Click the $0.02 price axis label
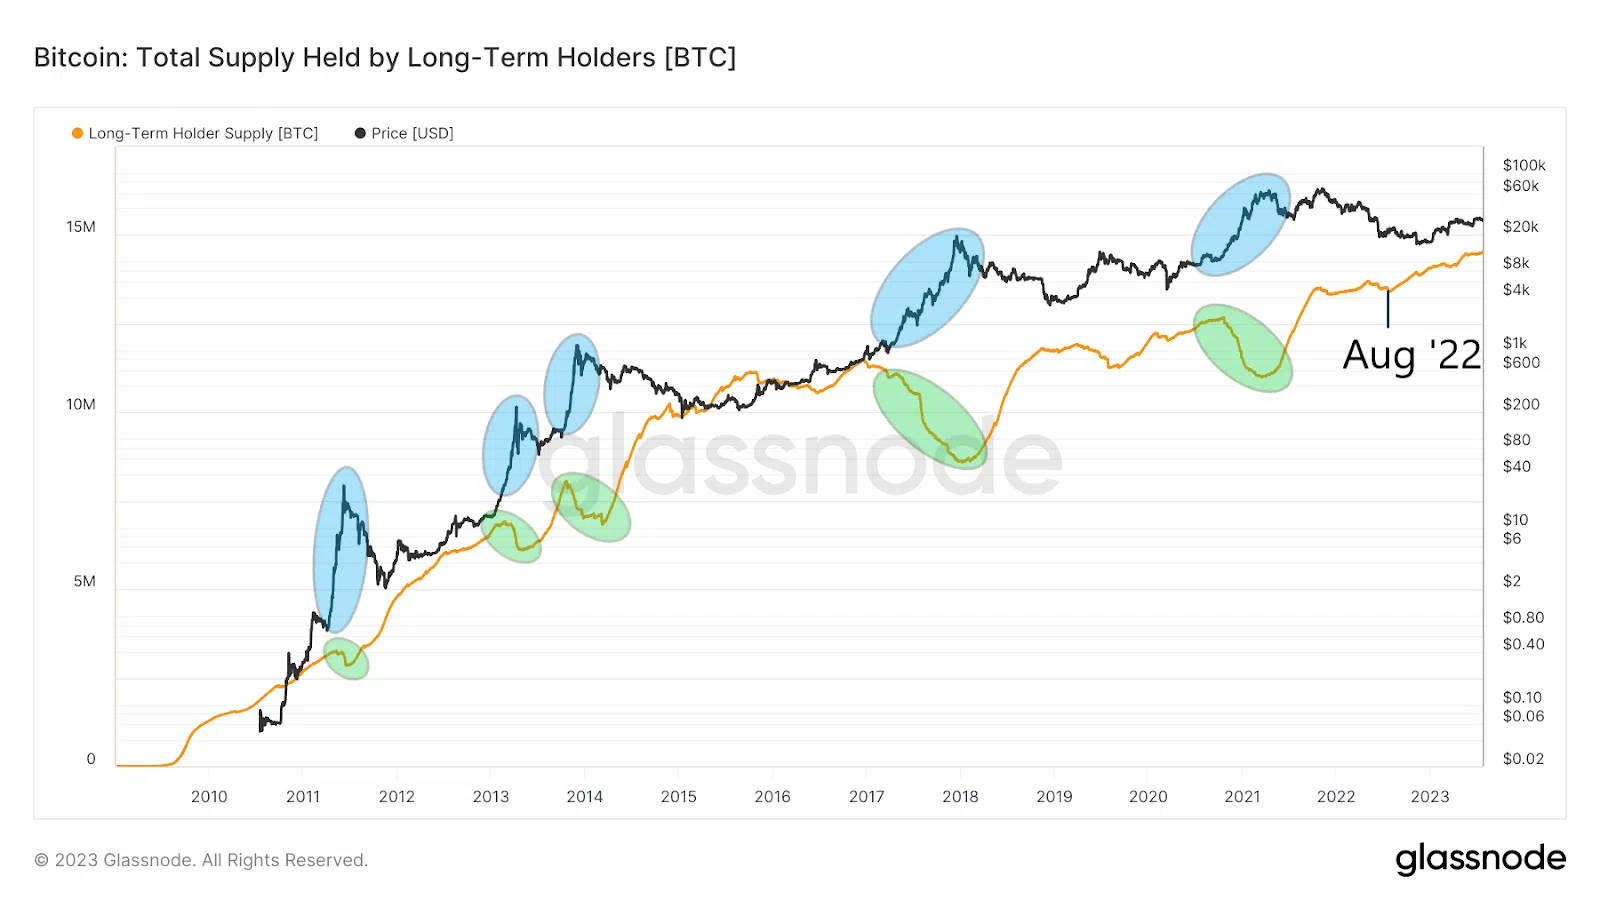This screenshot has height=900, width=1600. [x=1523, y=759]
